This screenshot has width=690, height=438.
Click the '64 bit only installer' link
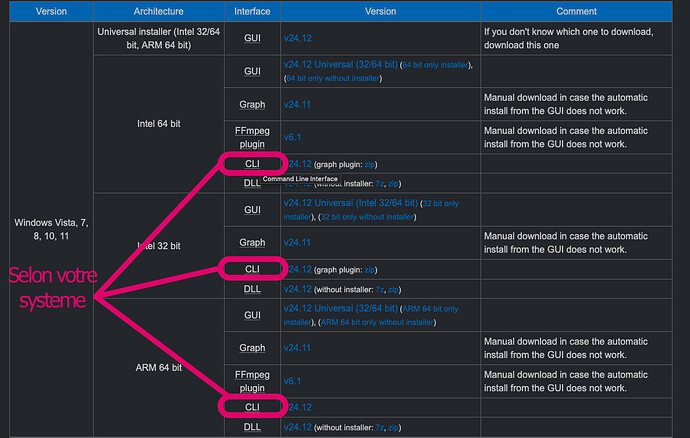(x=432, y=65)
